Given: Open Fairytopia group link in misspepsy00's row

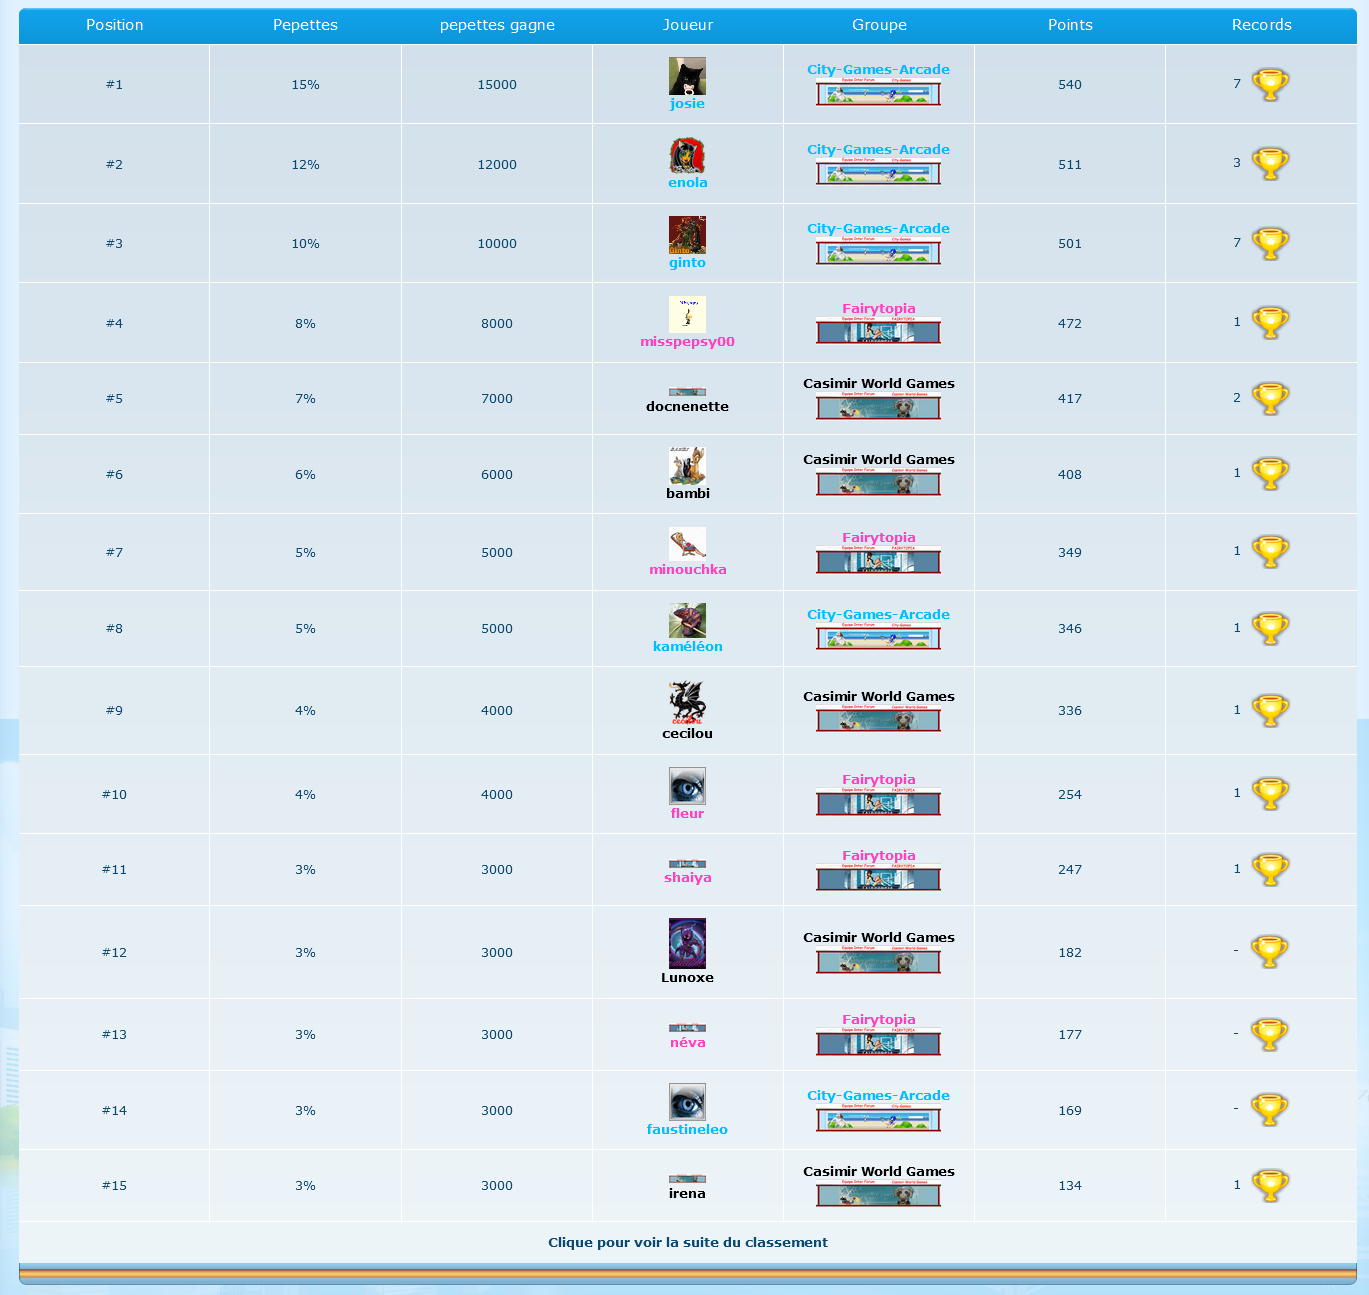Looking at the screenshot, I should (878, 309).
